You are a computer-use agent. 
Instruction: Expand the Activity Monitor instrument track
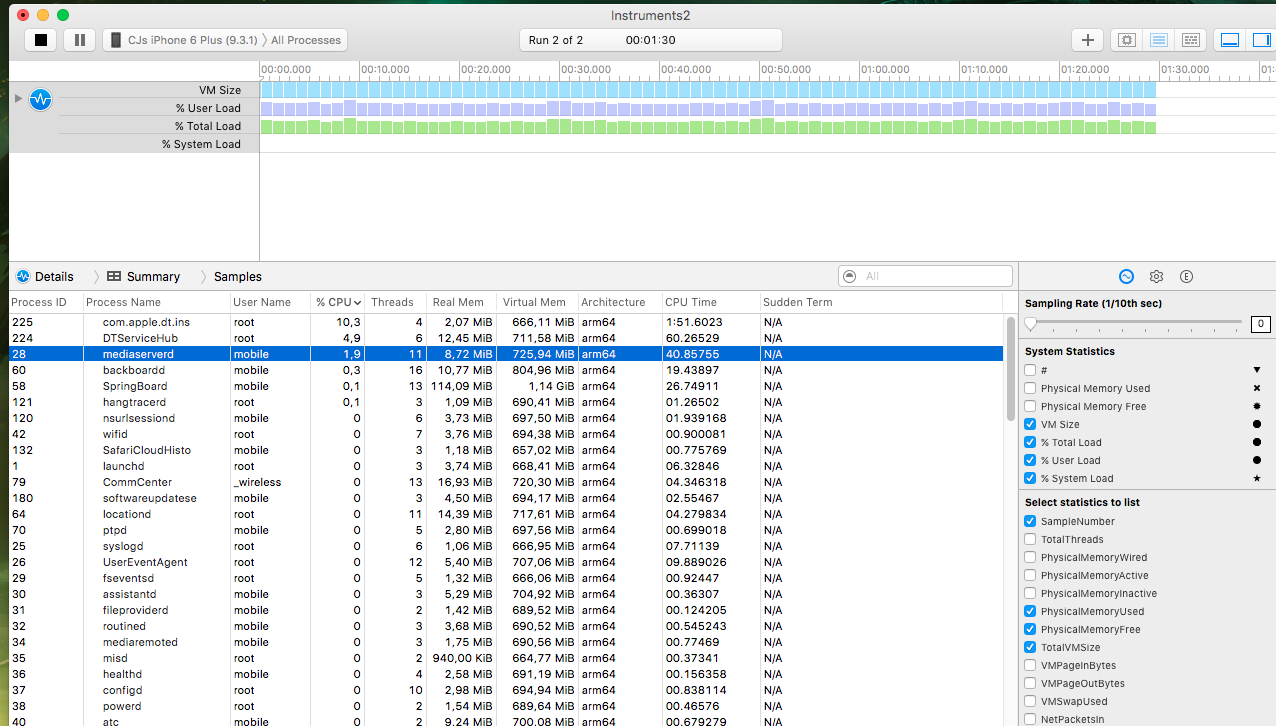tap(18, 98)
